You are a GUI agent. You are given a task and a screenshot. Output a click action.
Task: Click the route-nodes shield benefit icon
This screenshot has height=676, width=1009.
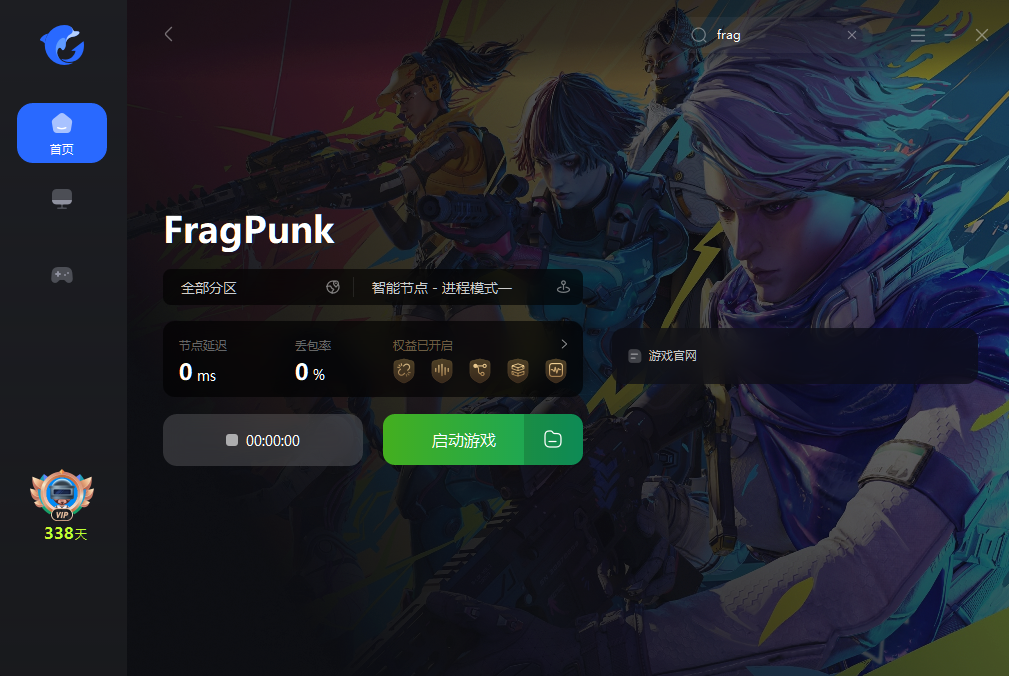pos(480,370)
